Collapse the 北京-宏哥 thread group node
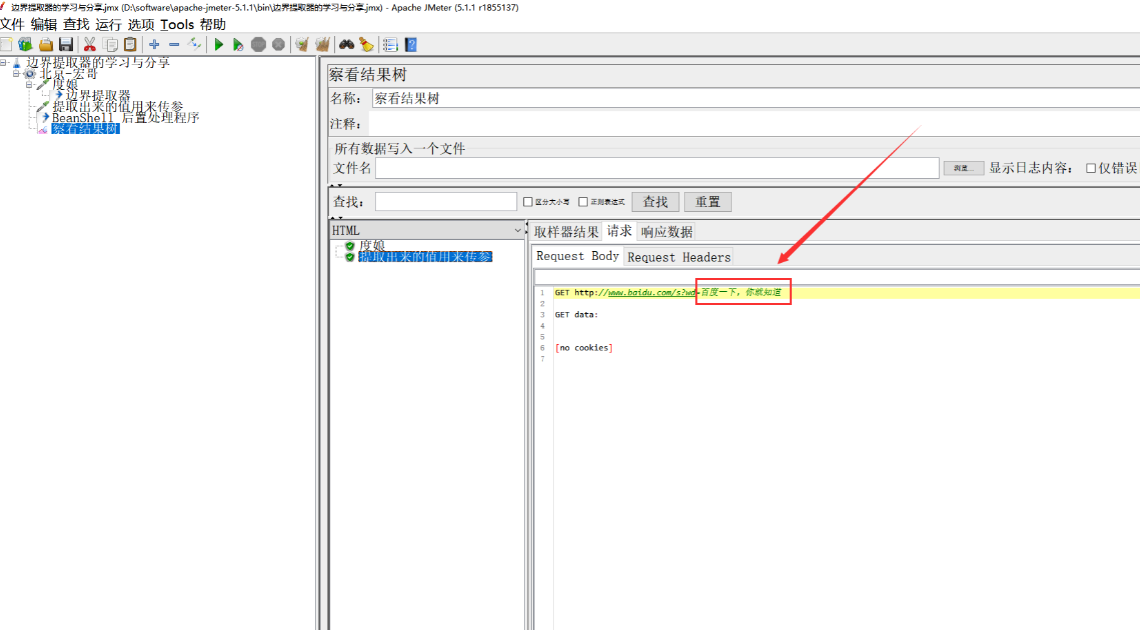 point(16,74)
